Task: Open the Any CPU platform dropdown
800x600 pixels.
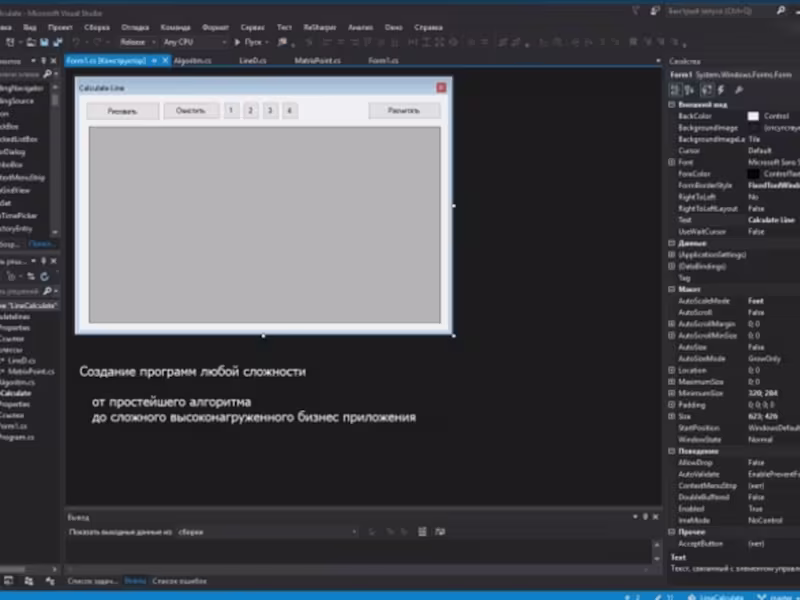Action: point(194,42)
